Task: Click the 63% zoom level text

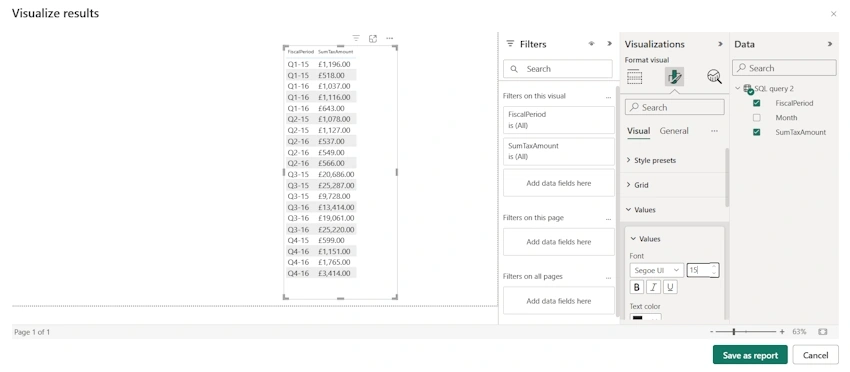Action: click(x=799, y=331)
